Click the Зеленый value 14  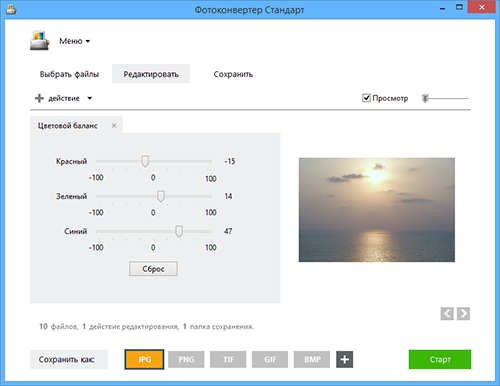point(228,196)
